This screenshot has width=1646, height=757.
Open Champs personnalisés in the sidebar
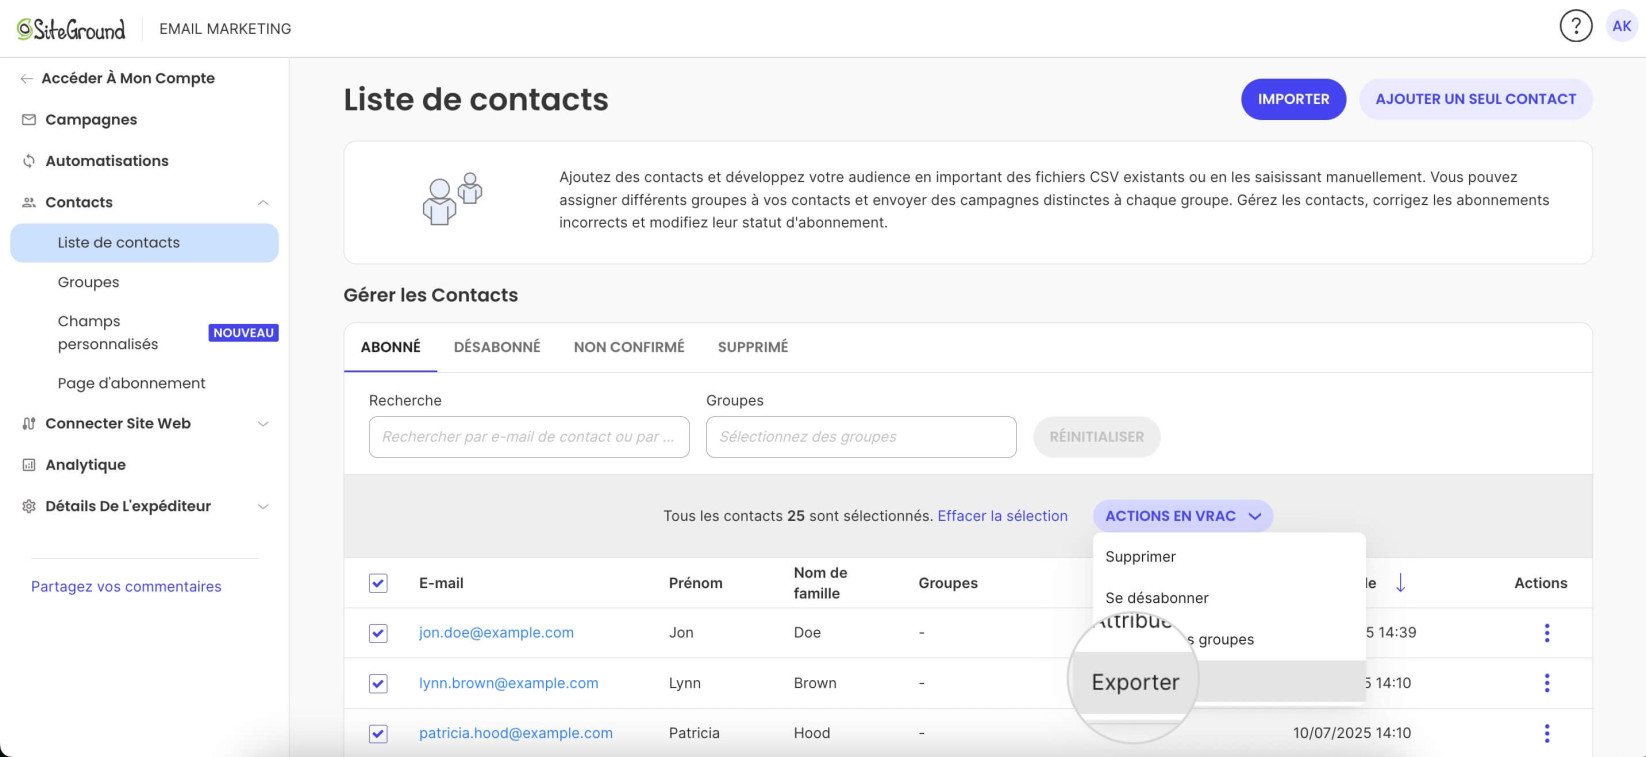(108, 332)
